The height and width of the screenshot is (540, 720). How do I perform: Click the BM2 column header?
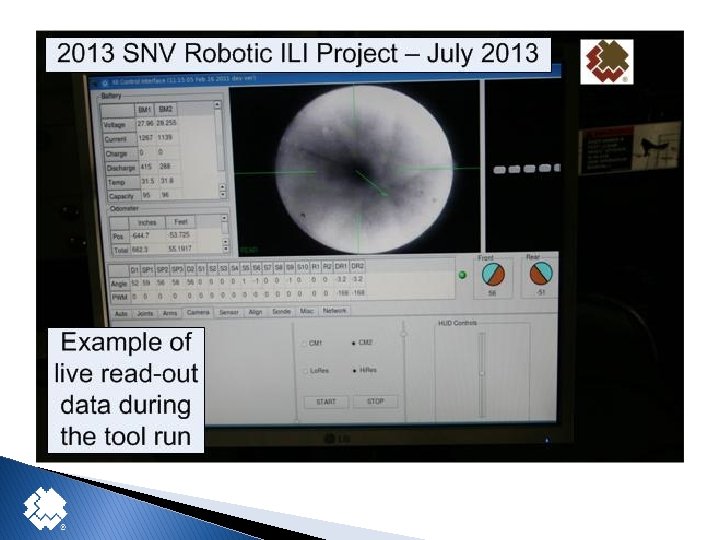point(165,109)
